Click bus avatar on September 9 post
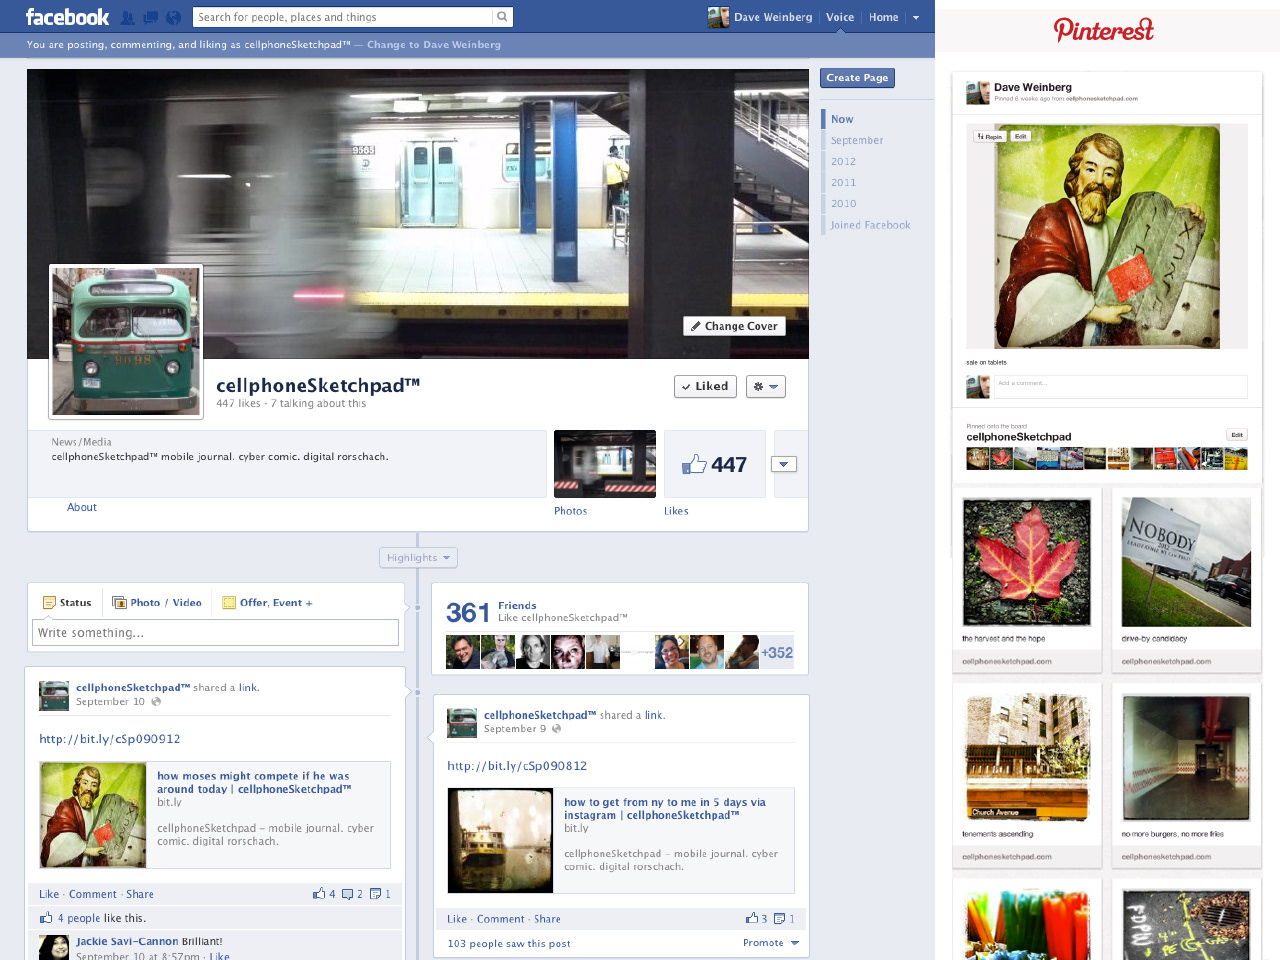 [x=462, y=723]
